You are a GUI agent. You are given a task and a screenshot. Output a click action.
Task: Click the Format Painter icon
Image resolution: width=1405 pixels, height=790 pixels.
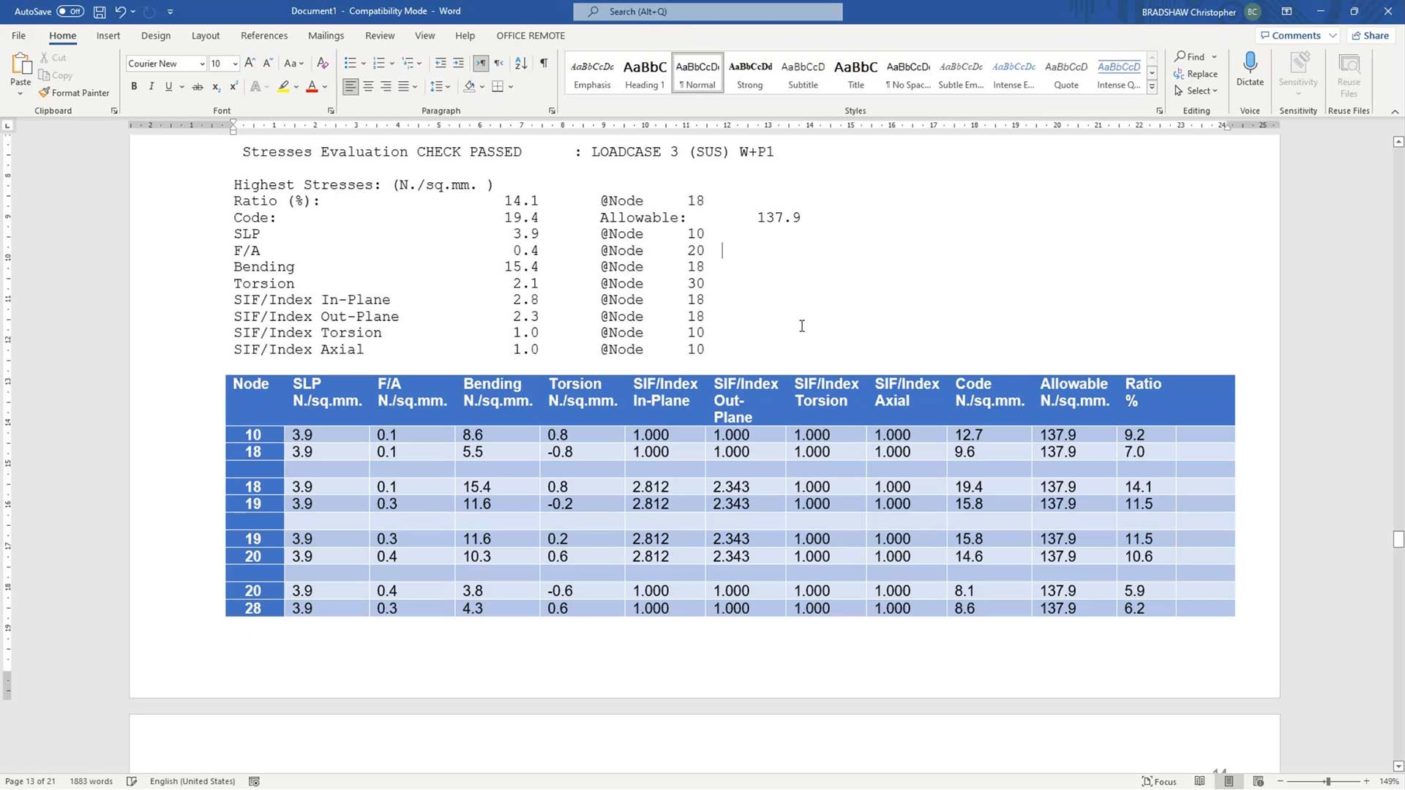pyautogui.click(x=45, y=93)
